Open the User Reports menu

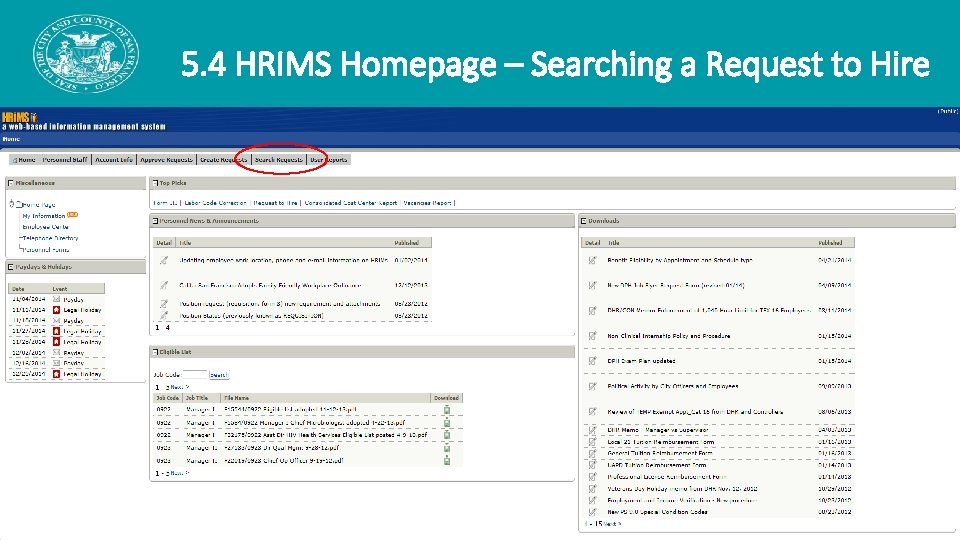click(329, 160)
